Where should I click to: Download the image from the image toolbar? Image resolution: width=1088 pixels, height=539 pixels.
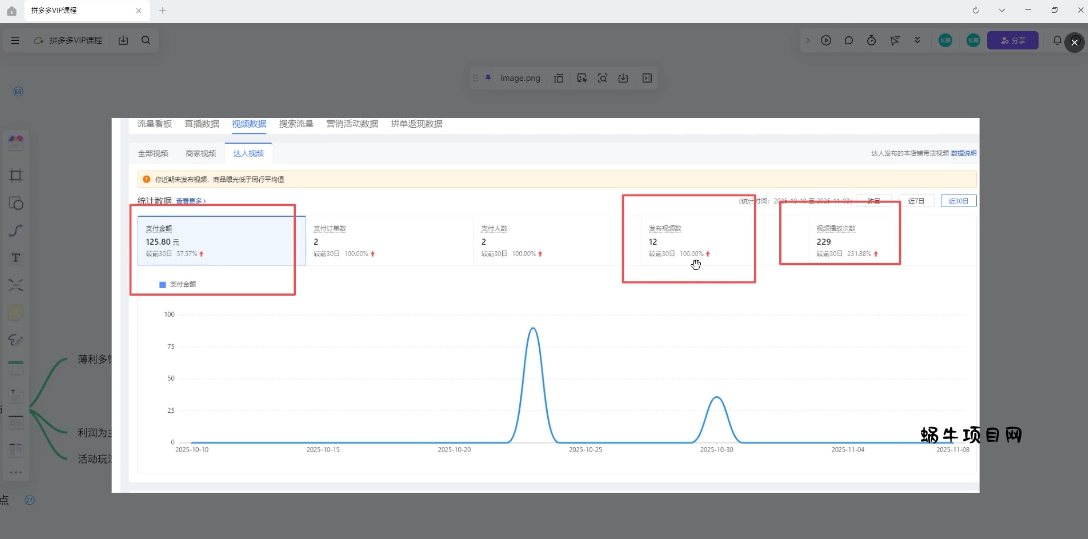(x=624, y=78)
